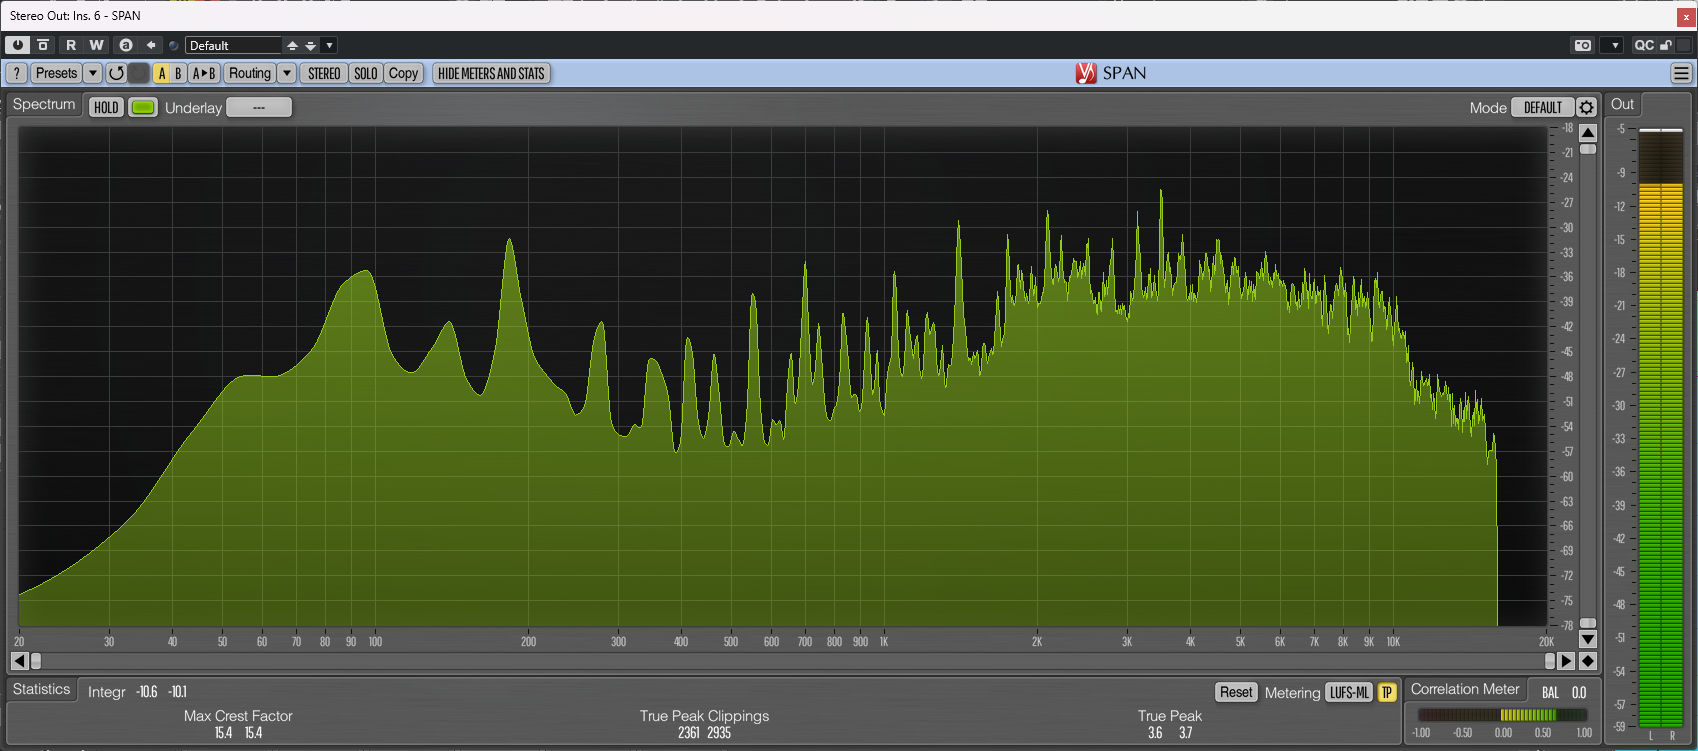Viewport: 1698px width, 751px height.
Task: Click the True Peak label
Action: pyautogui.click(x=1170, y=716)
